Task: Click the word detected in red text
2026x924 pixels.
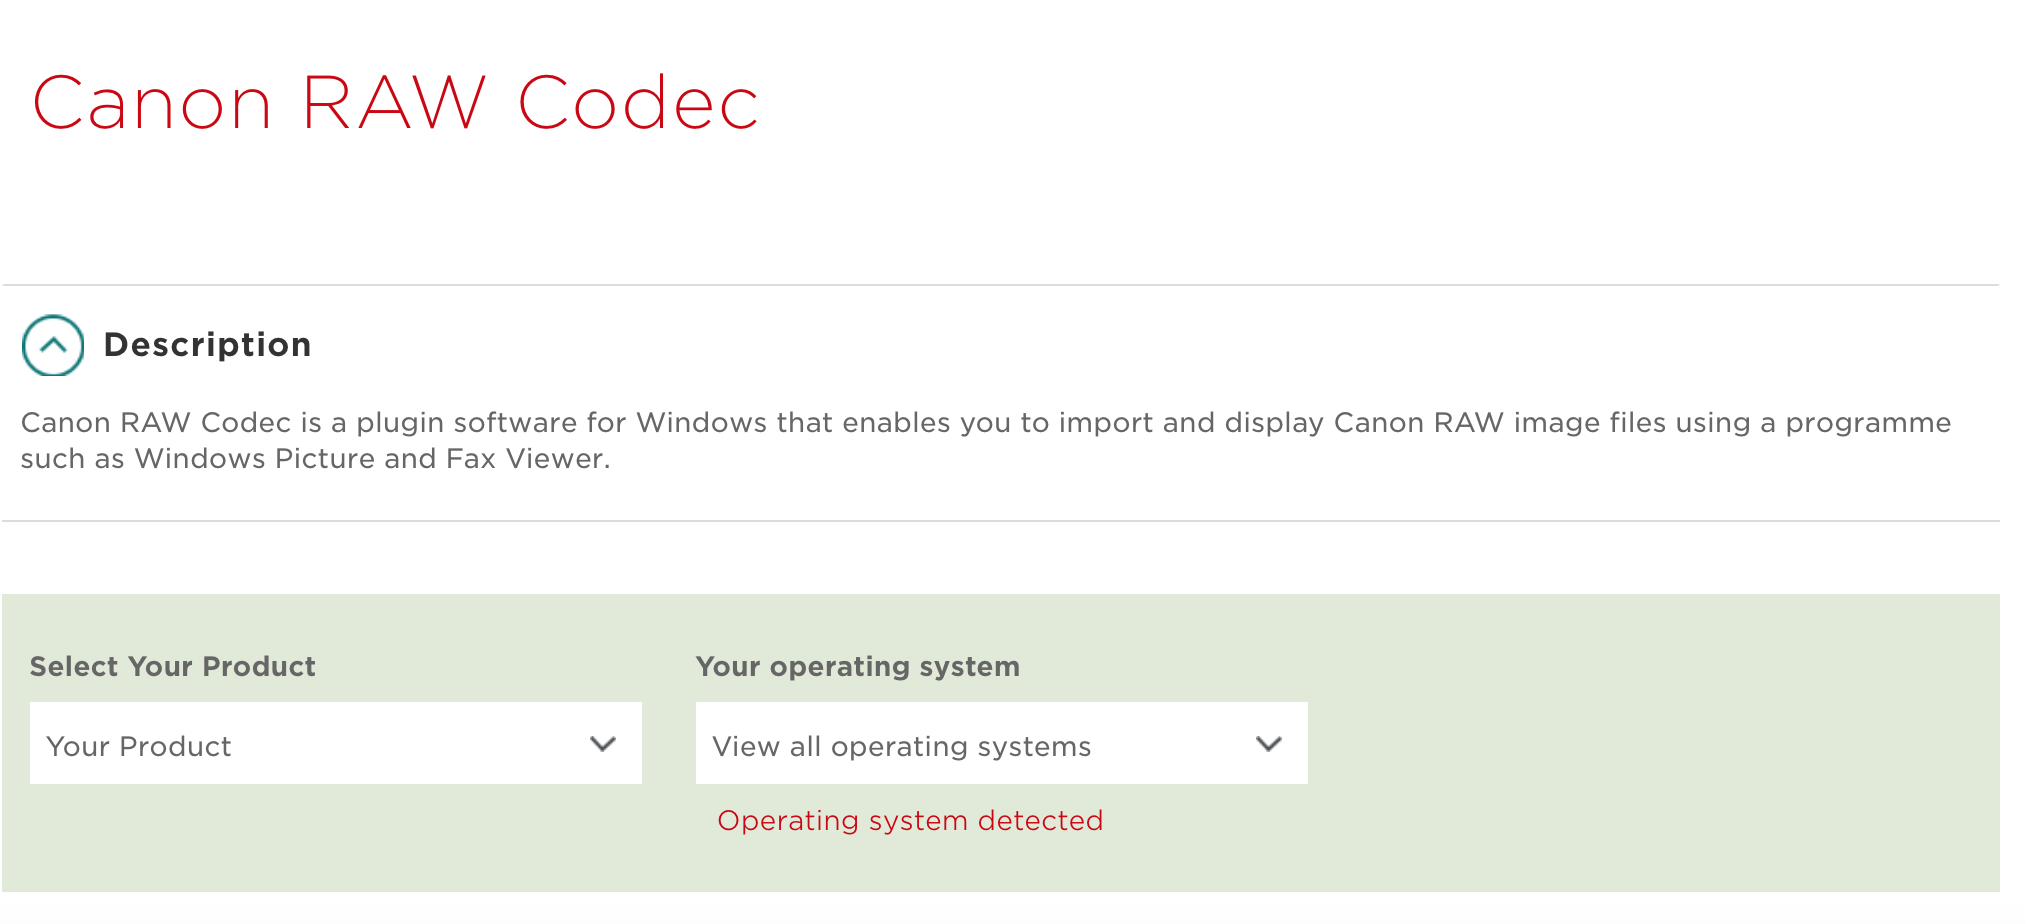Action: pyautogui.click(x=1040, y=821)
